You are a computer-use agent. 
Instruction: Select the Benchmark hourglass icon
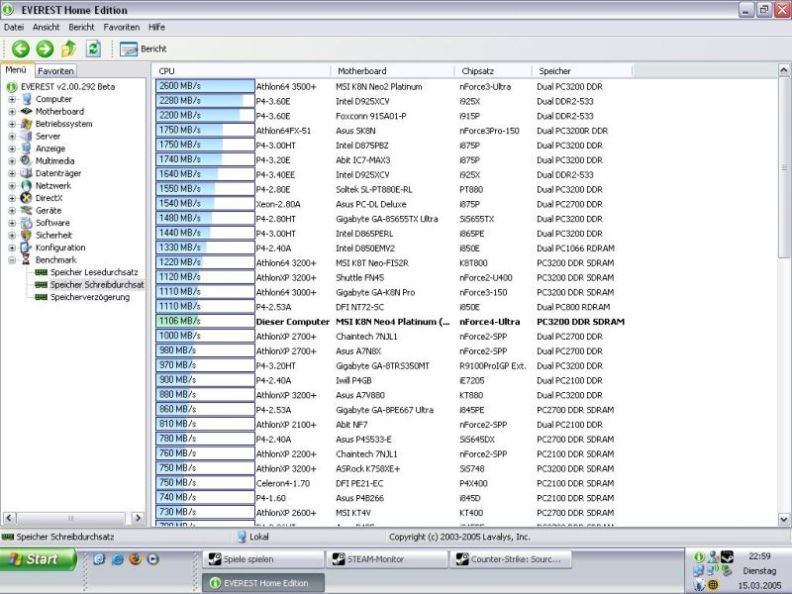[x=27, y=260]
